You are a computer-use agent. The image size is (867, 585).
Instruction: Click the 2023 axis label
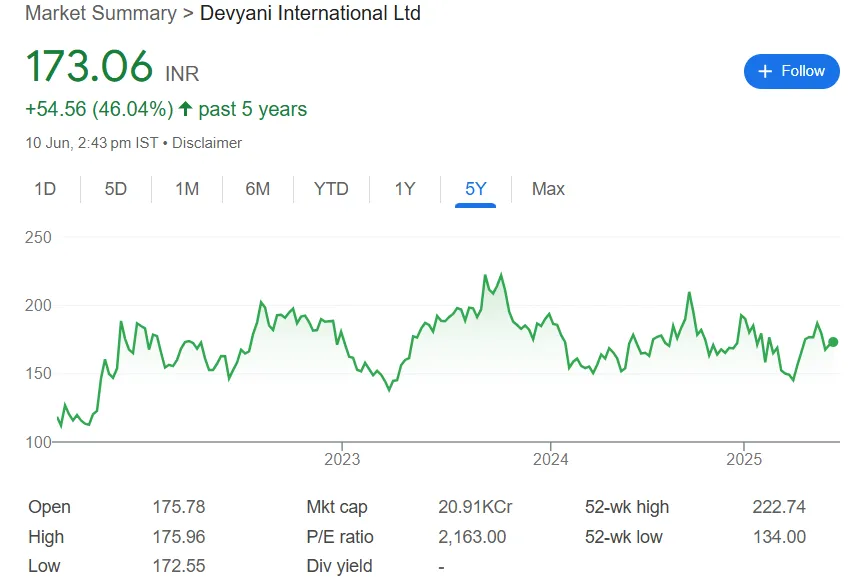[342, 459]
